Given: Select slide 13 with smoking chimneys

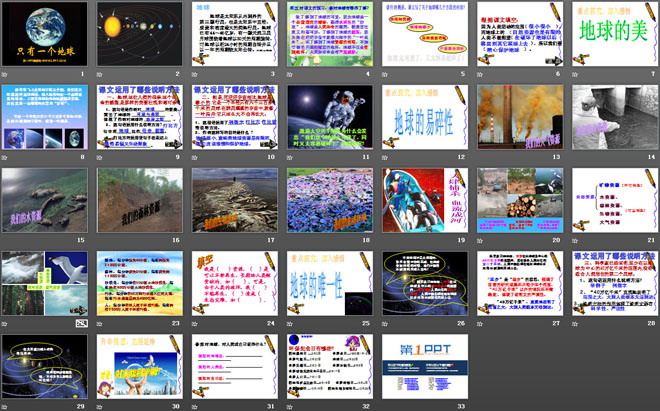Looking at the screenshot, I should [x=520, y=117].
